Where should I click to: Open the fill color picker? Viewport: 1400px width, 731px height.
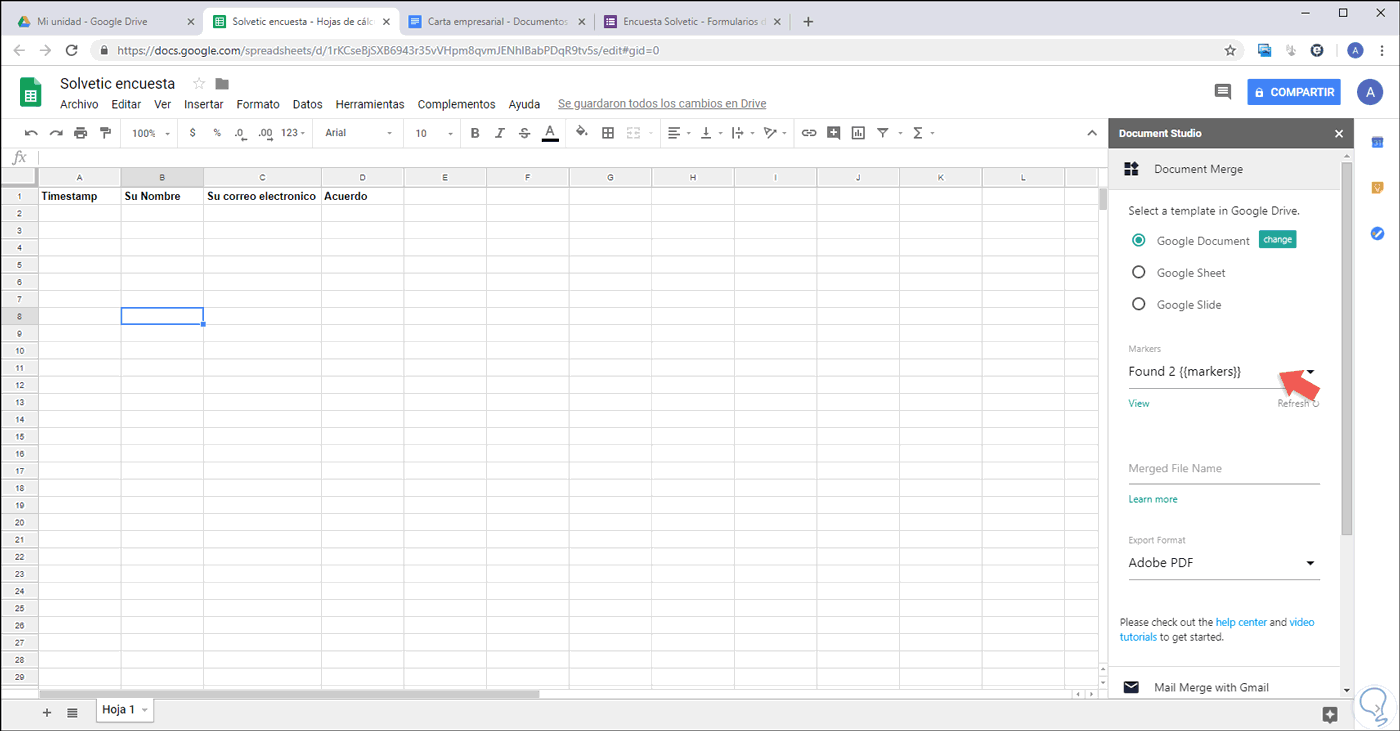tap(582, 133)
